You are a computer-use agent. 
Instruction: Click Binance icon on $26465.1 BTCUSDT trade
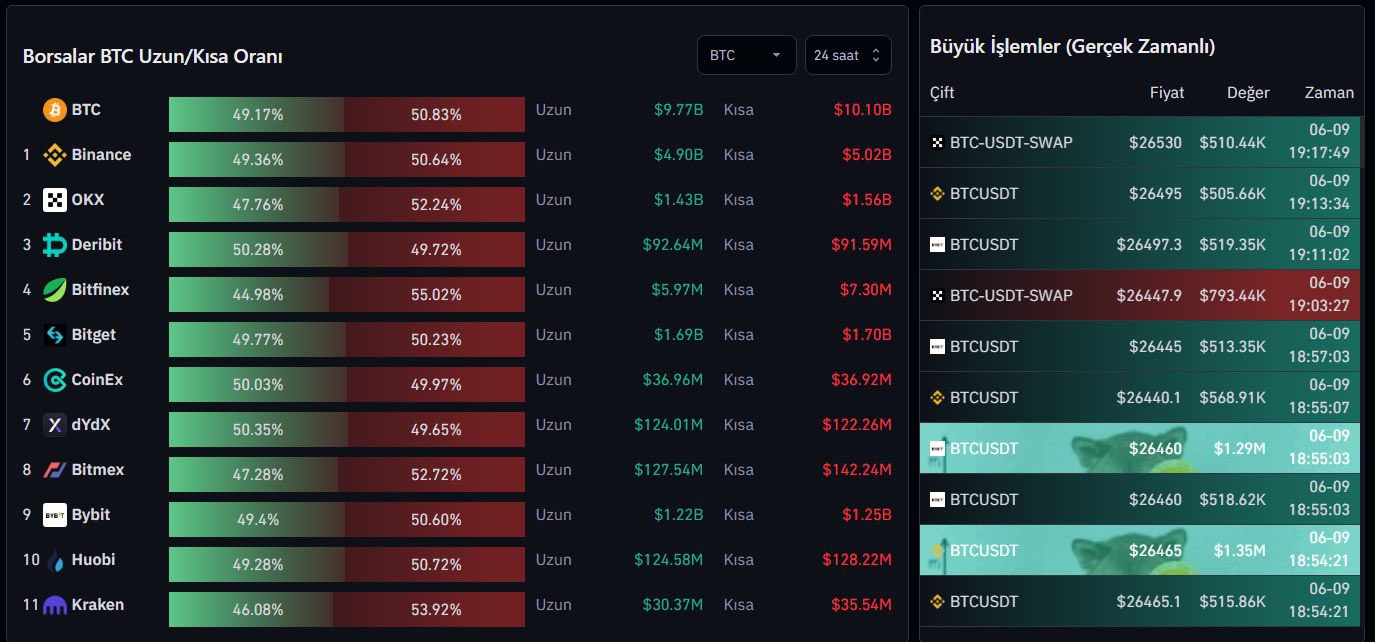tap(938, 602)
